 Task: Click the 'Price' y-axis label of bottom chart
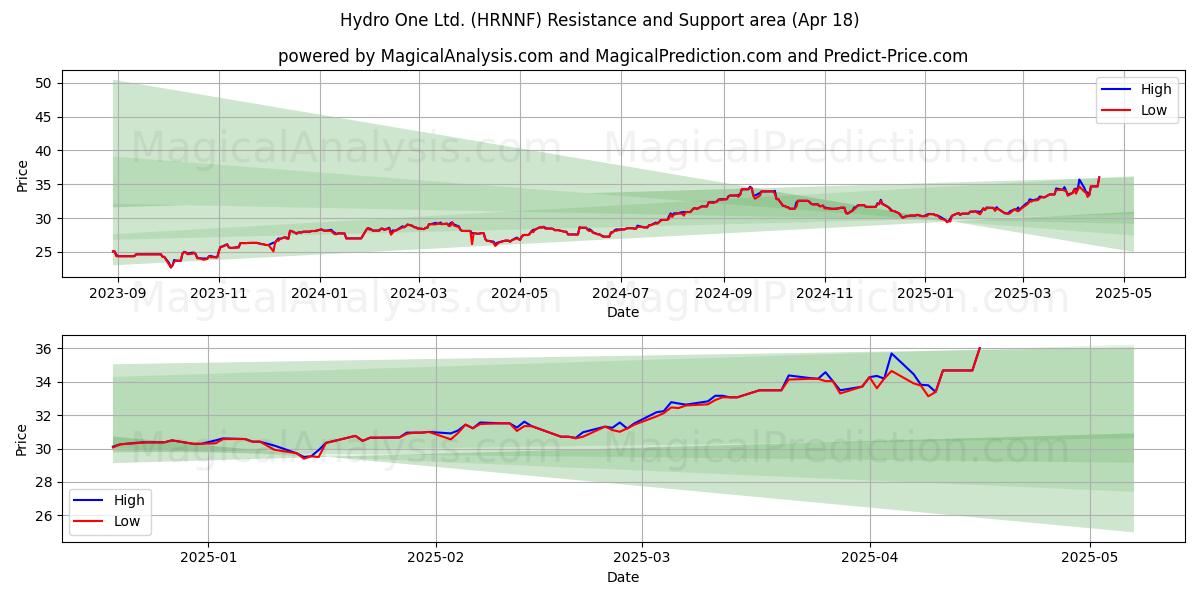coord(22,439)
